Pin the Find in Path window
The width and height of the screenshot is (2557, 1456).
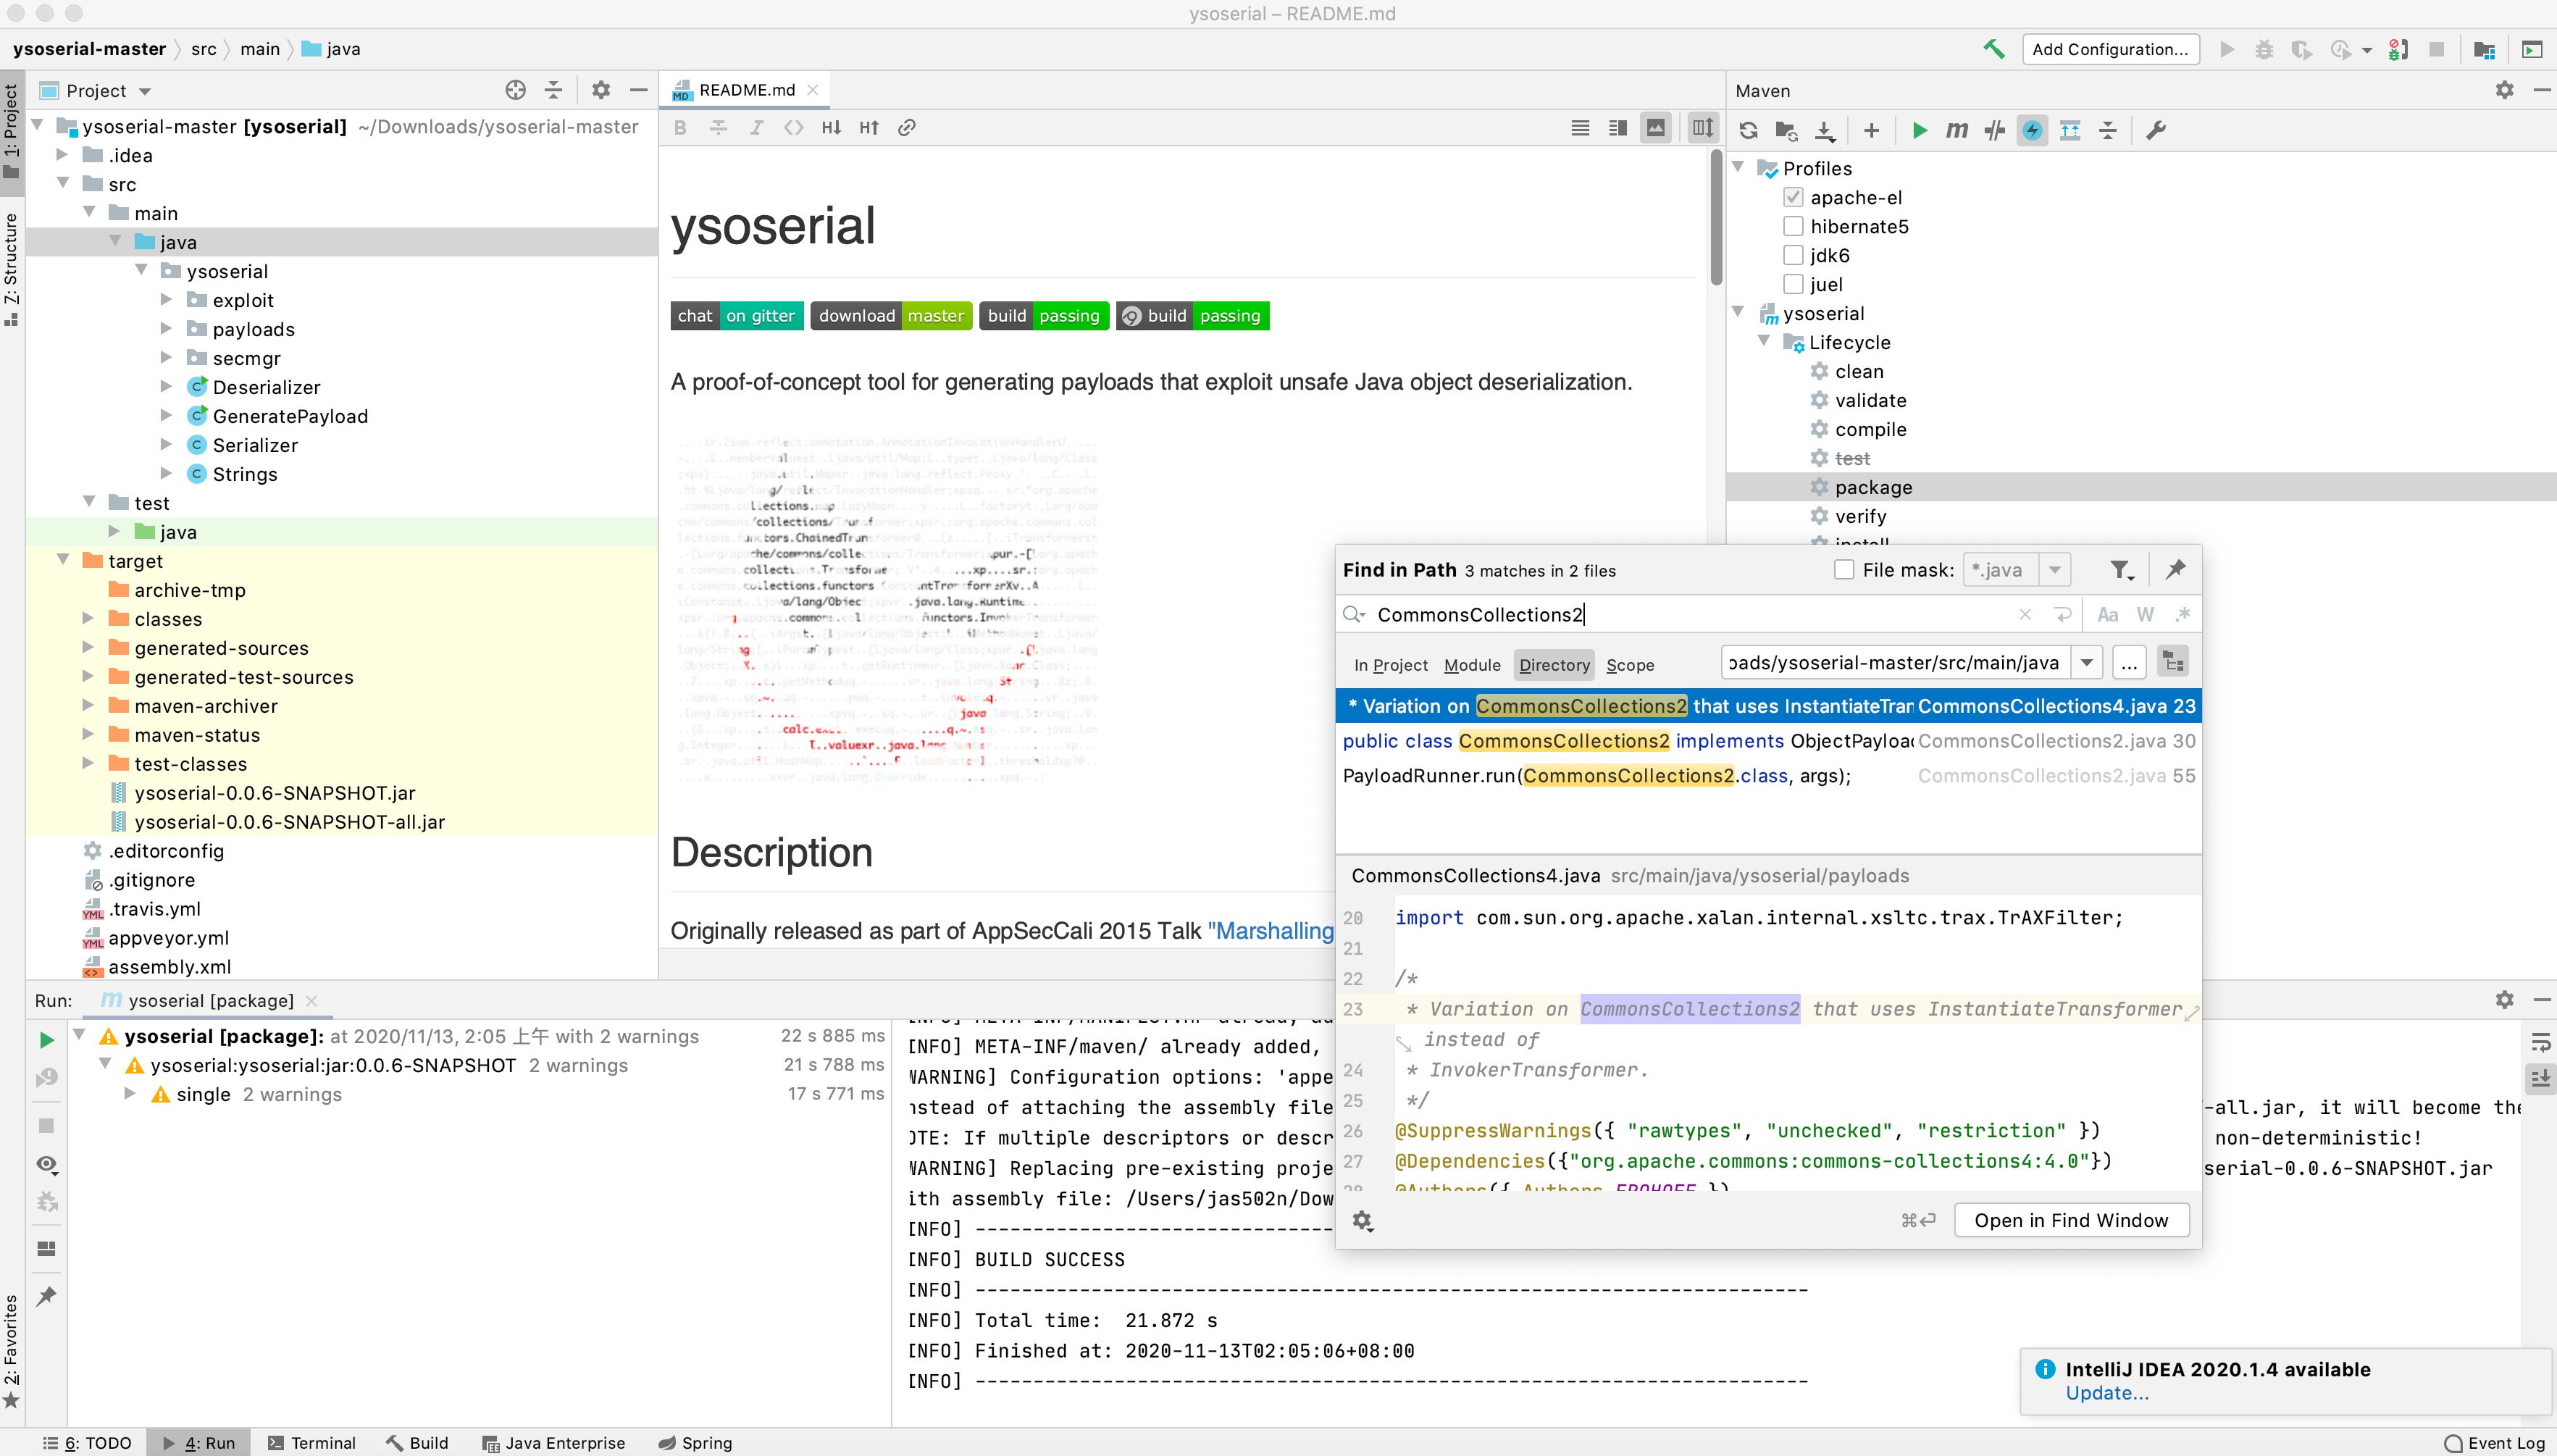tap(2175, 570)
